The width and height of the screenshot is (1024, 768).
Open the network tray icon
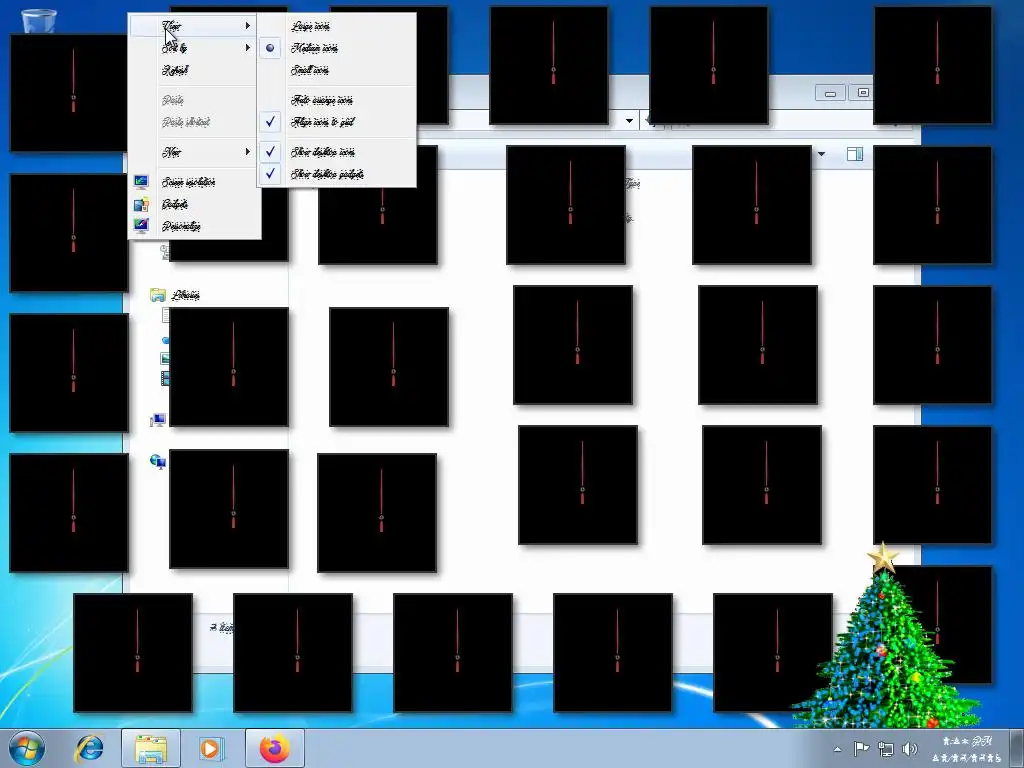tap(886, 748)
